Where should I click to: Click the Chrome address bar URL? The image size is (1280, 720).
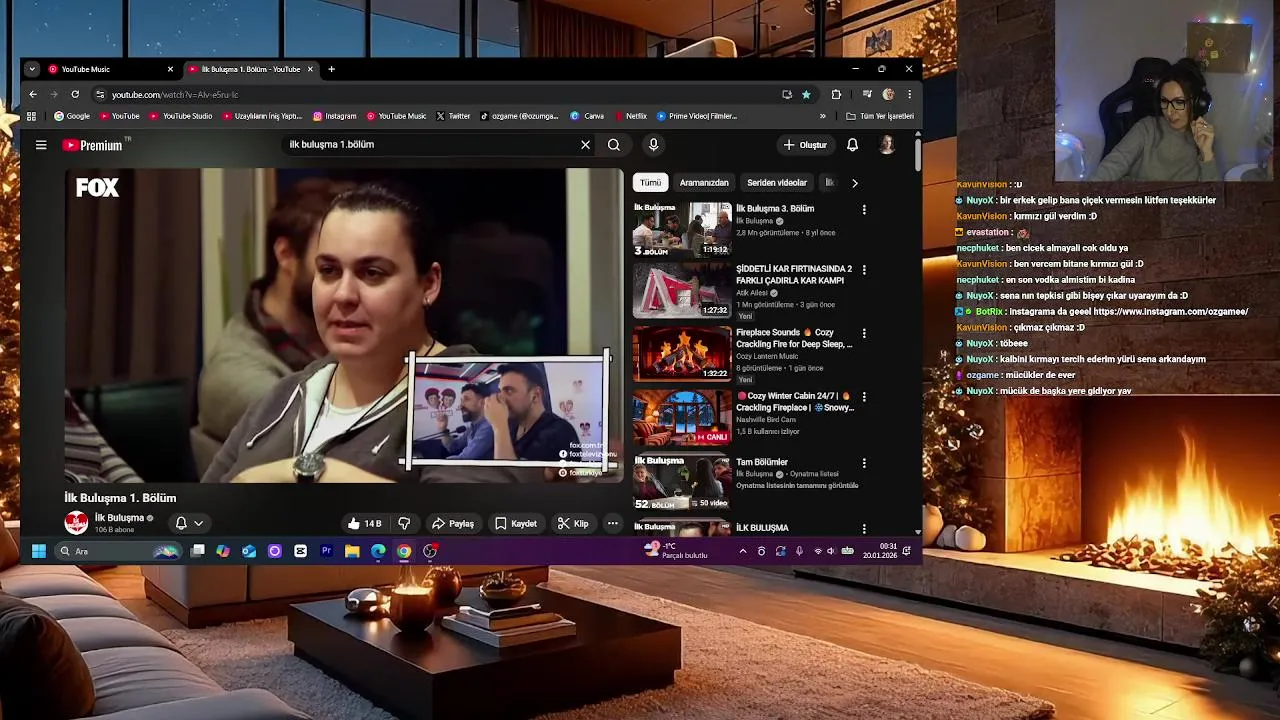point(175,94)
